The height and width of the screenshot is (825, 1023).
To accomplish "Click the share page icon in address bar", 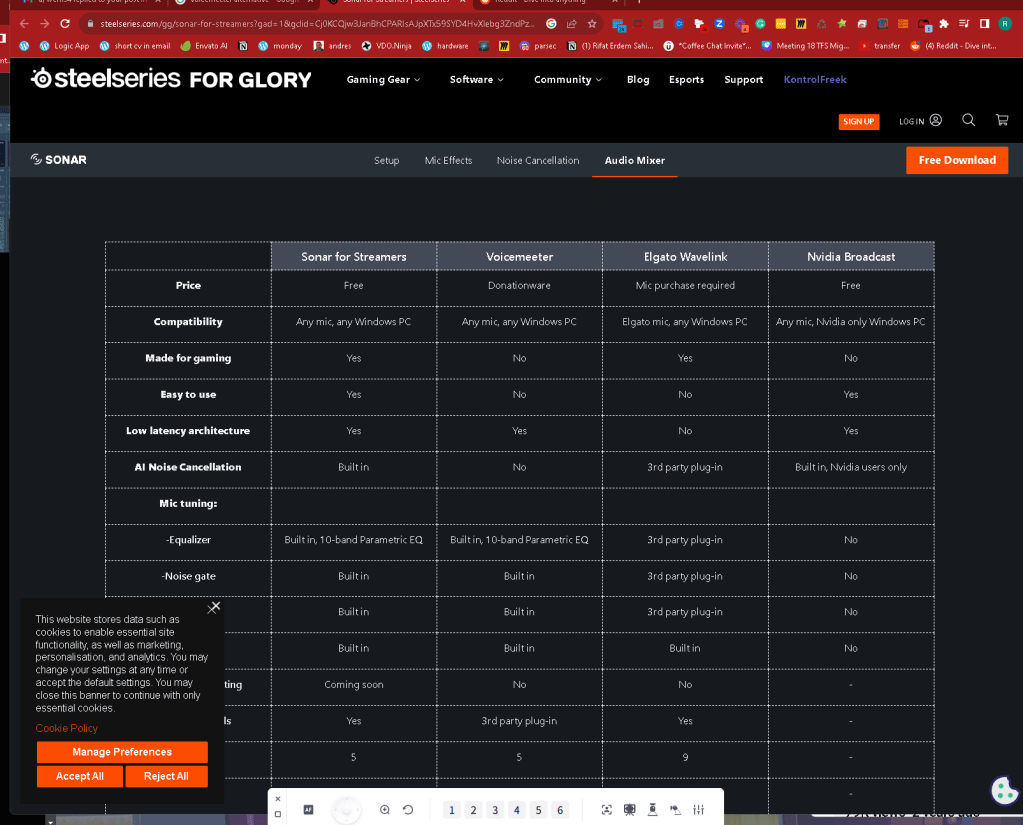I will (x=572, y=23).
